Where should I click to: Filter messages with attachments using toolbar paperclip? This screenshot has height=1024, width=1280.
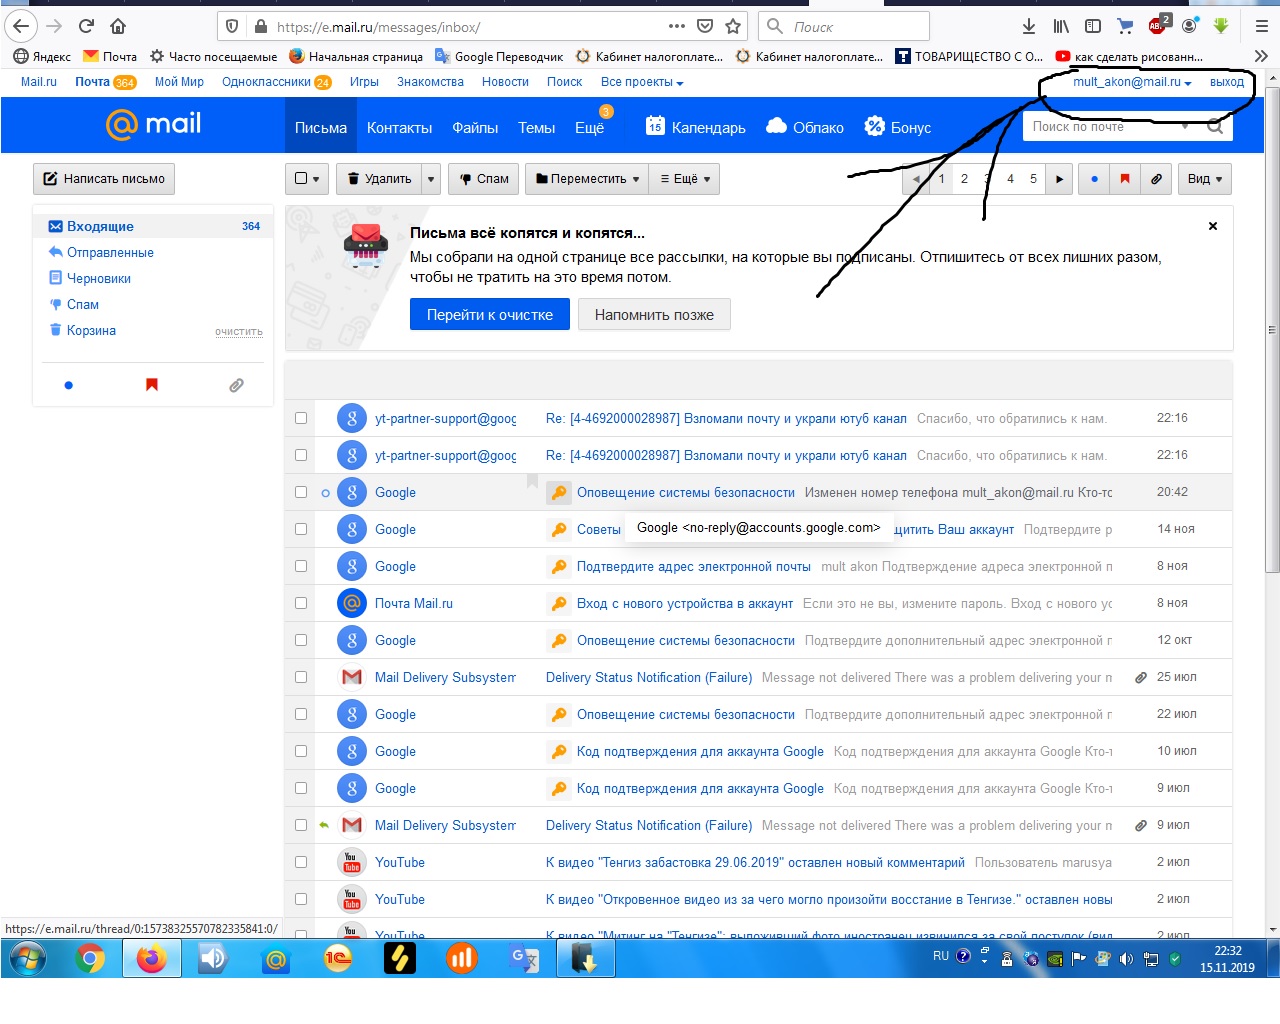click(1156, 179)
